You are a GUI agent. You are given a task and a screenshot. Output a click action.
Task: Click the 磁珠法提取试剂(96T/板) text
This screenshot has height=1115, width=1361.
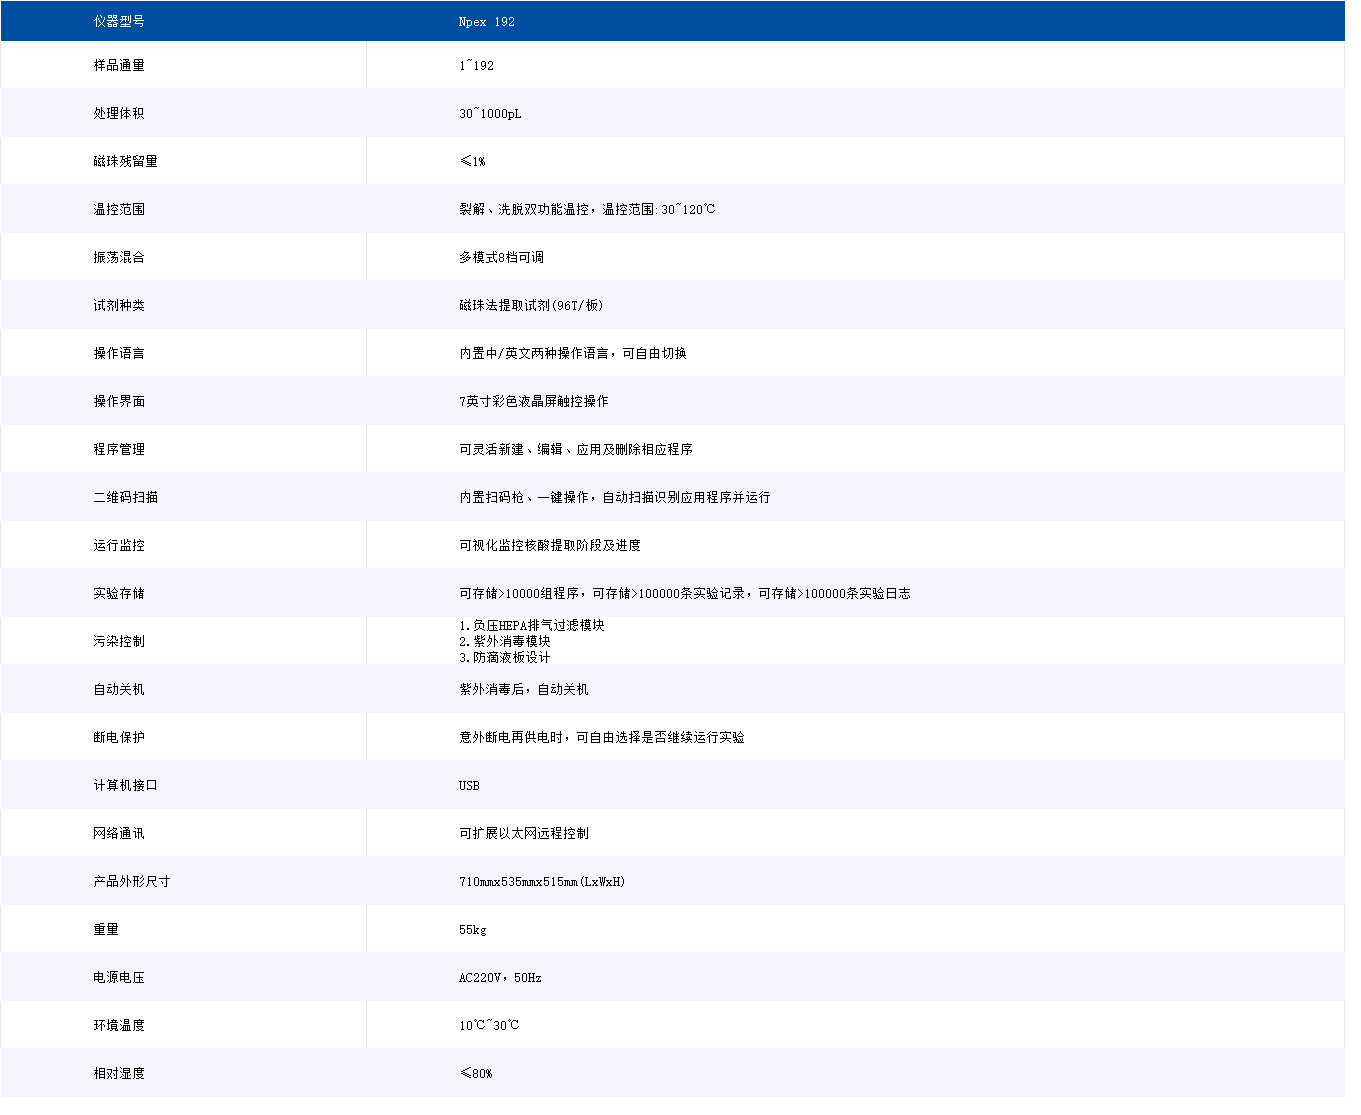click(x=531, y=305)
